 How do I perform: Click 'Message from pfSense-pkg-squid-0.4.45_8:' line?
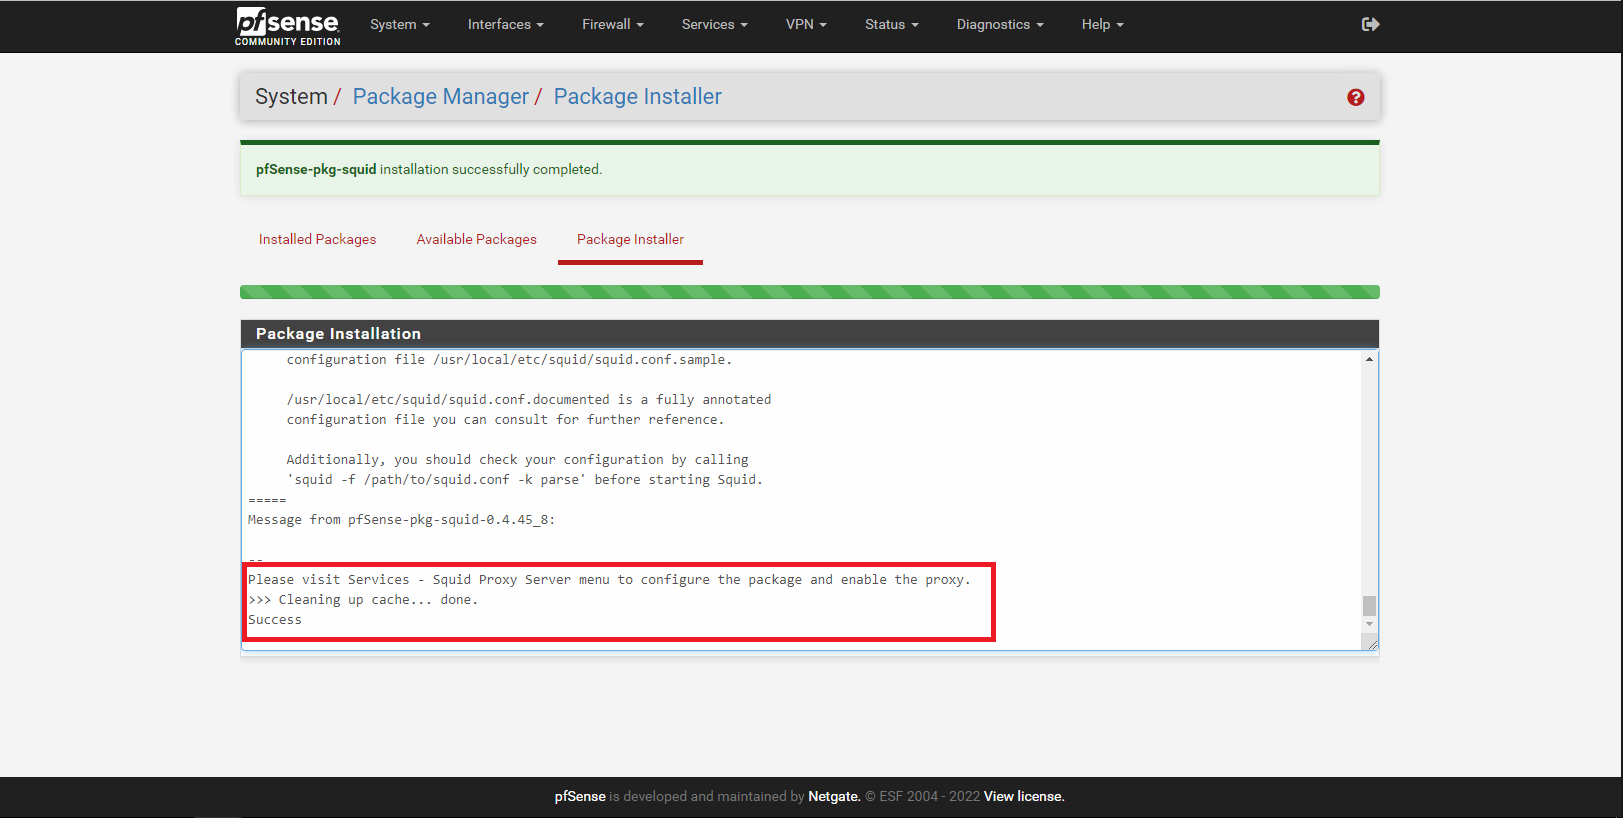401,520
